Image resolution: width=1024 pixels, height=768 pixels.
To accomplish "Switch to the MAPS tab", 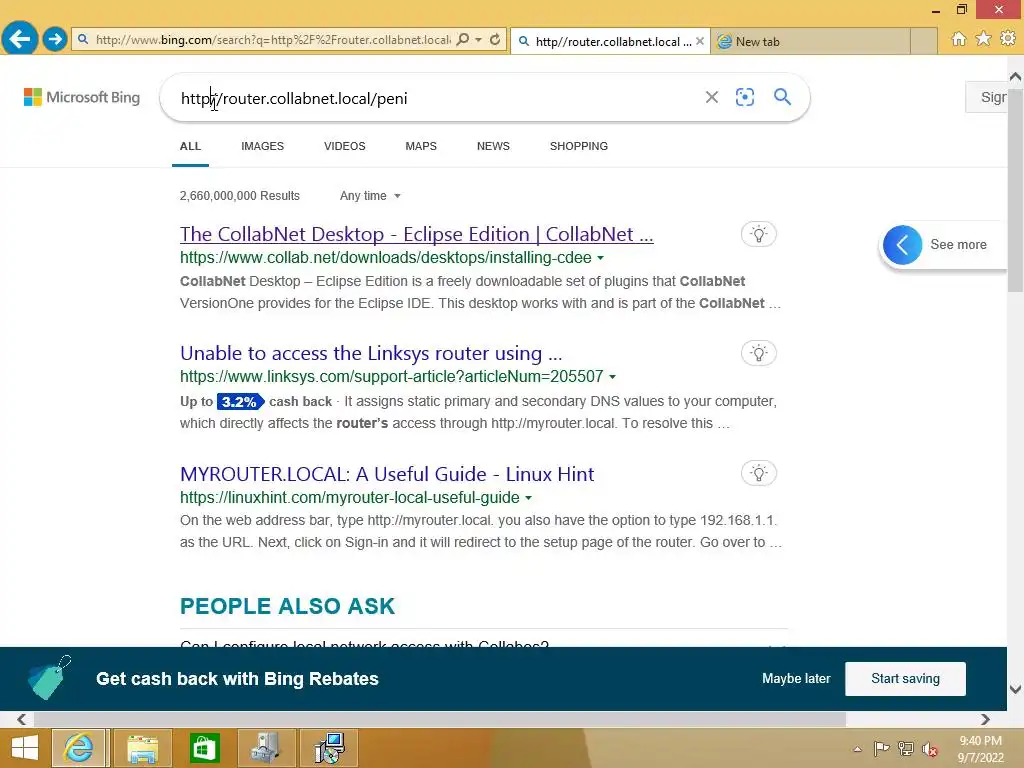I will (x=421, y=146).
